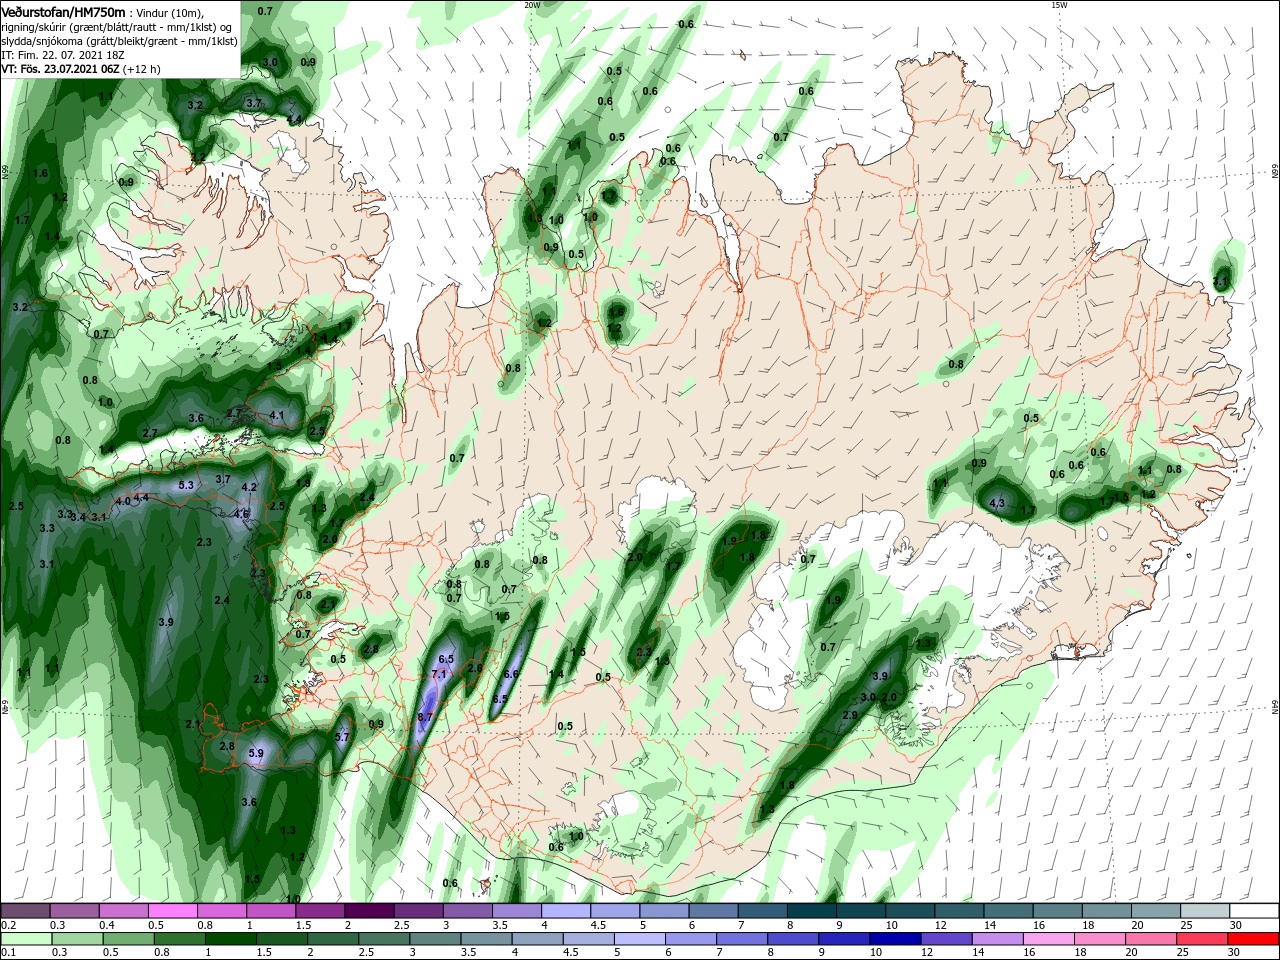
Task: Click the 4.2 precipitation value on the map
Action: (x=249, y=487)
